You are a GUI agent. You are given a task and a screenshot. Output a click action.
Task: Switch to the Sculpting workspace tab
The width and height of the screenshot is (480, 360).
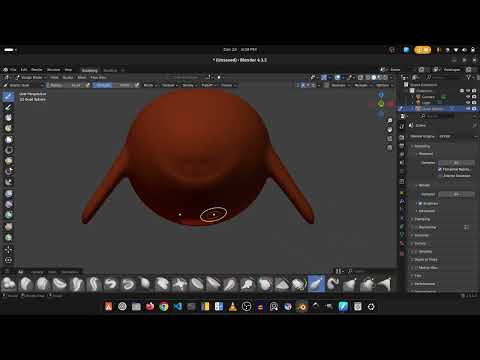pos(89,70)
